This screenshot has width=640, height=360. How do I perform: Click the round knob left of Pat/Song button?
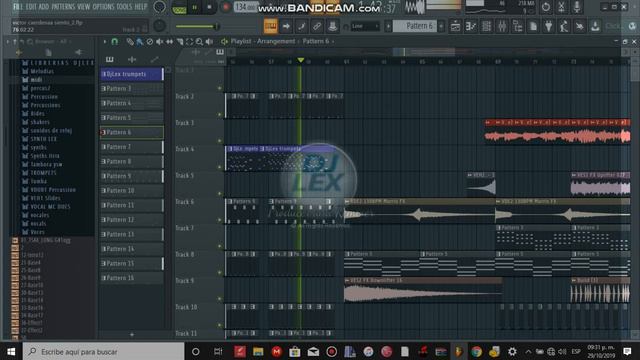point(160,7)
